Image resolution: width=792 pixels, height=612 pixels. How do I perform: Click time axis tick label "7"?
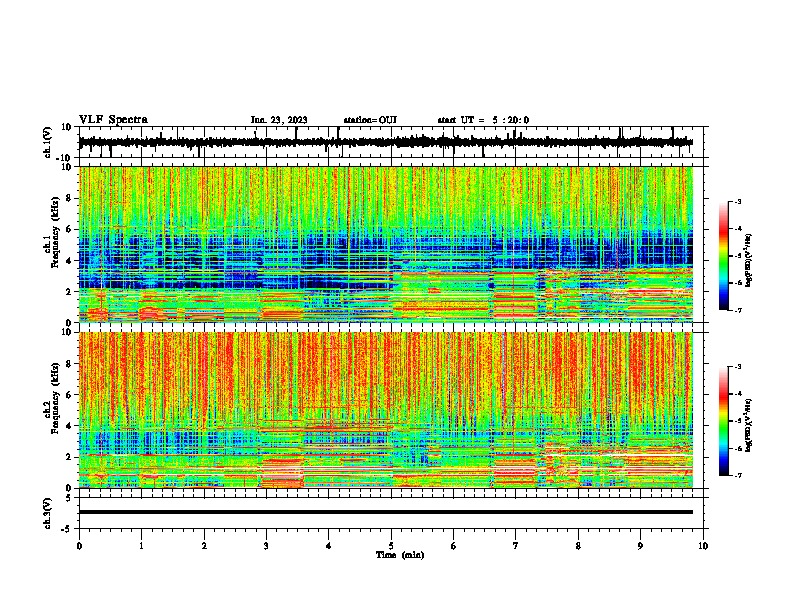tap(516, 546)
